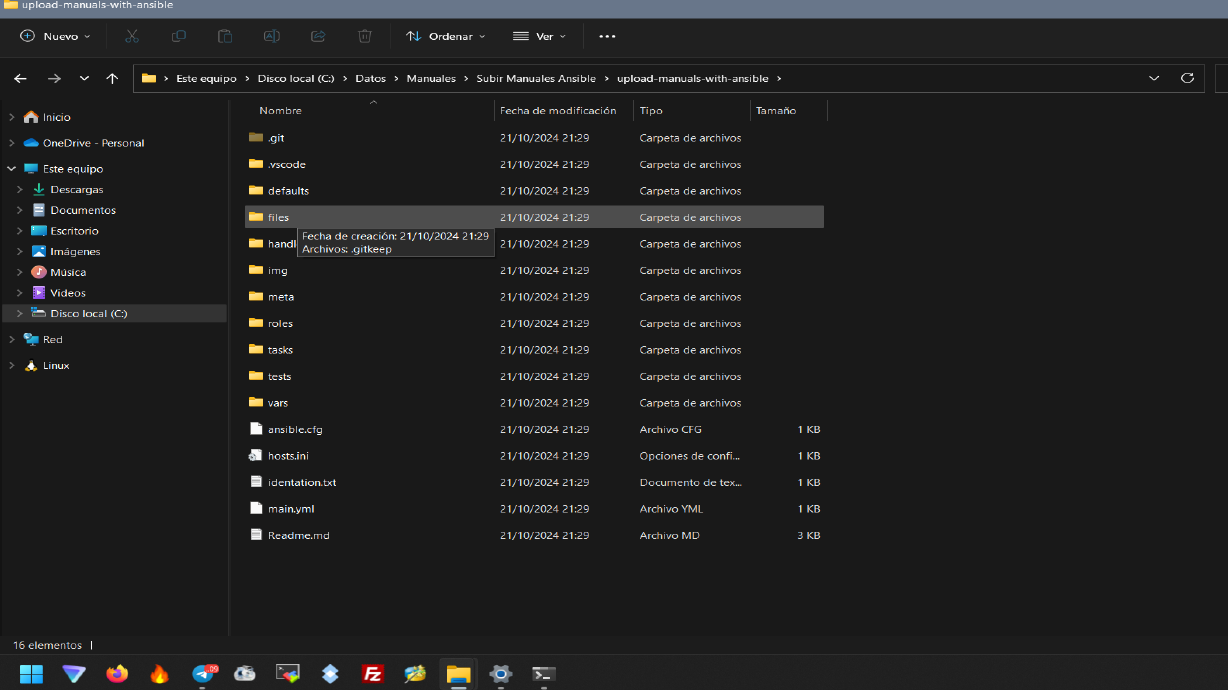Open the See more three-dots menu
1228x690 pixels.
[x=607, y=36]
